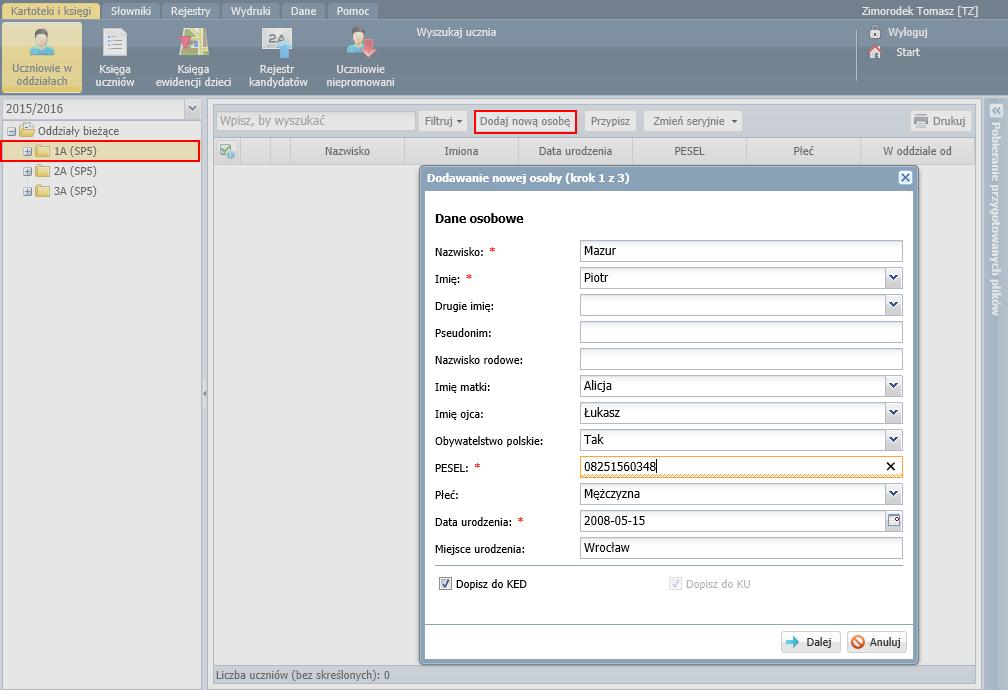Switch to Dane tab
This screenshot has height=690, width=1008.
(303, 11)
